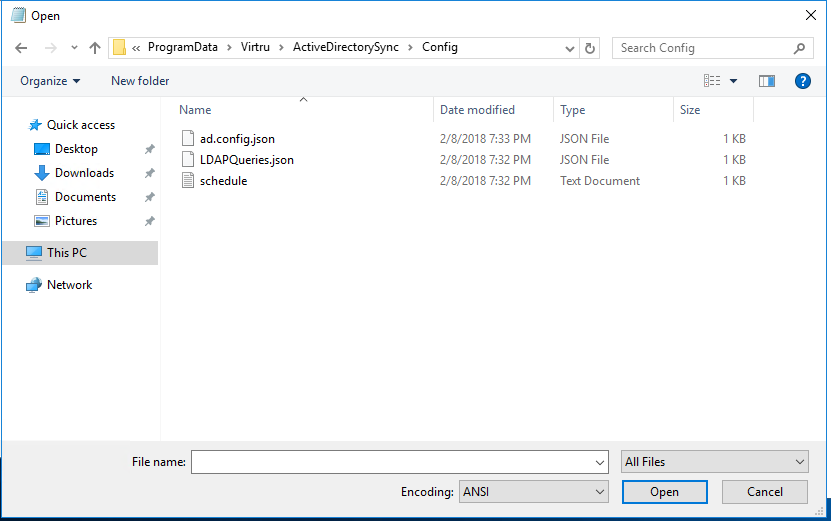This screenshot has width=831, height=521.
Task: Click the LDAPQueries.json file icon
Action: 188,160
